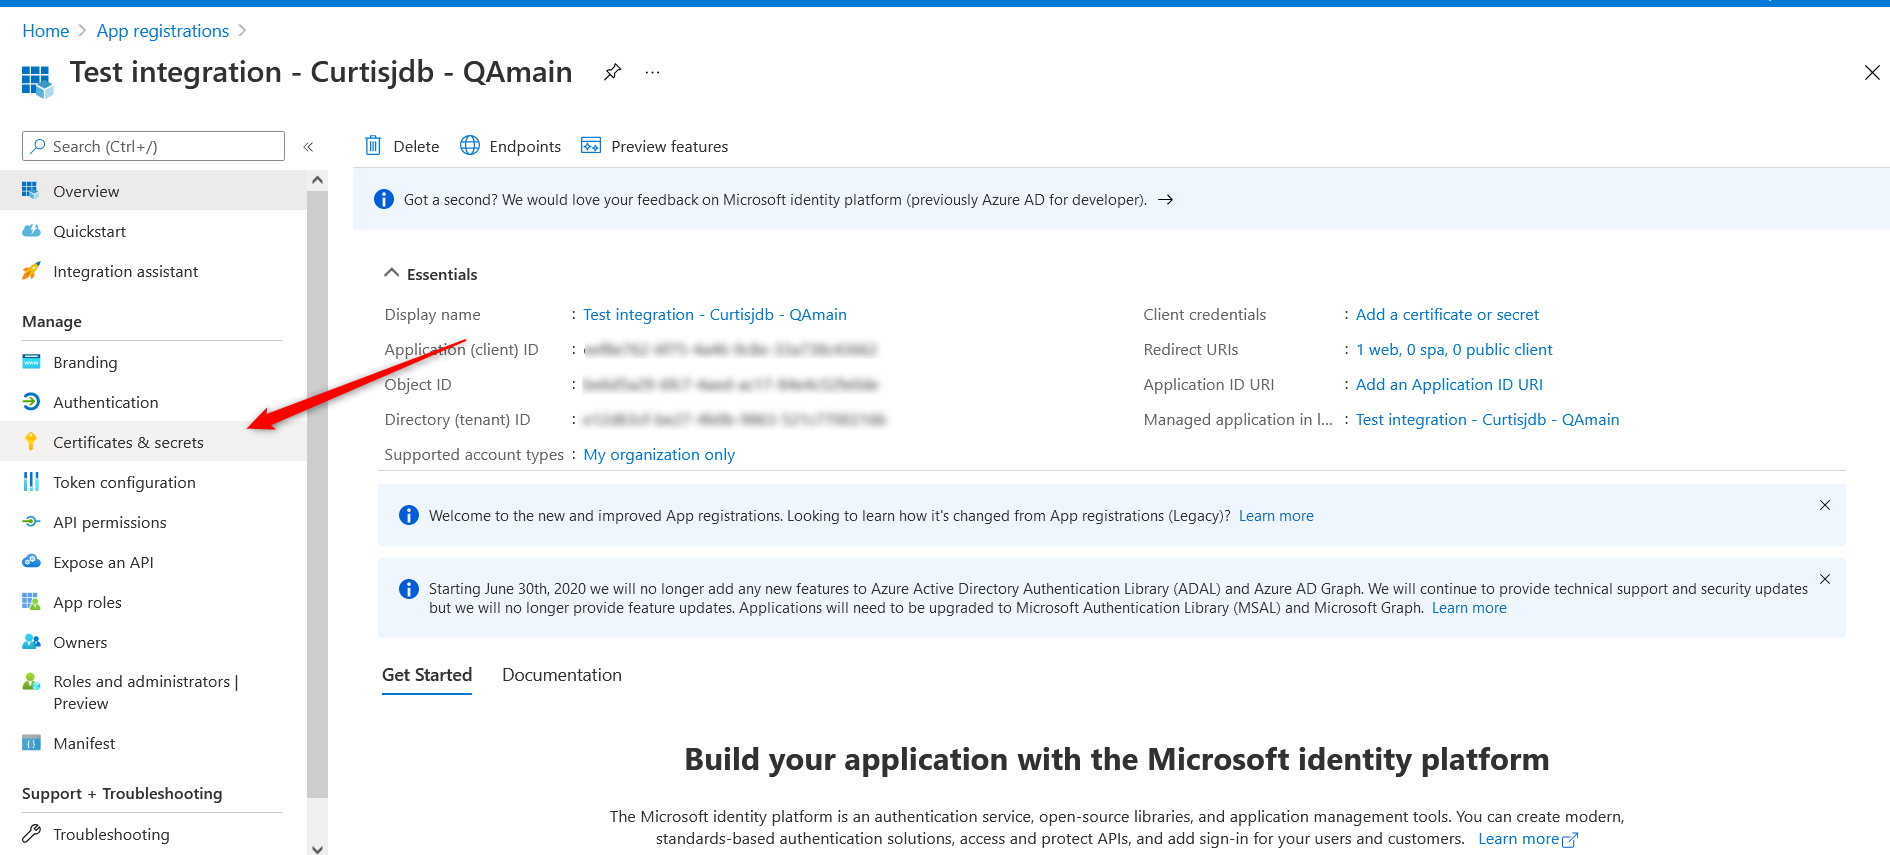
Task: Open the more options ellipsis in title
Action: pyautogui.click(x=652, y=72)
